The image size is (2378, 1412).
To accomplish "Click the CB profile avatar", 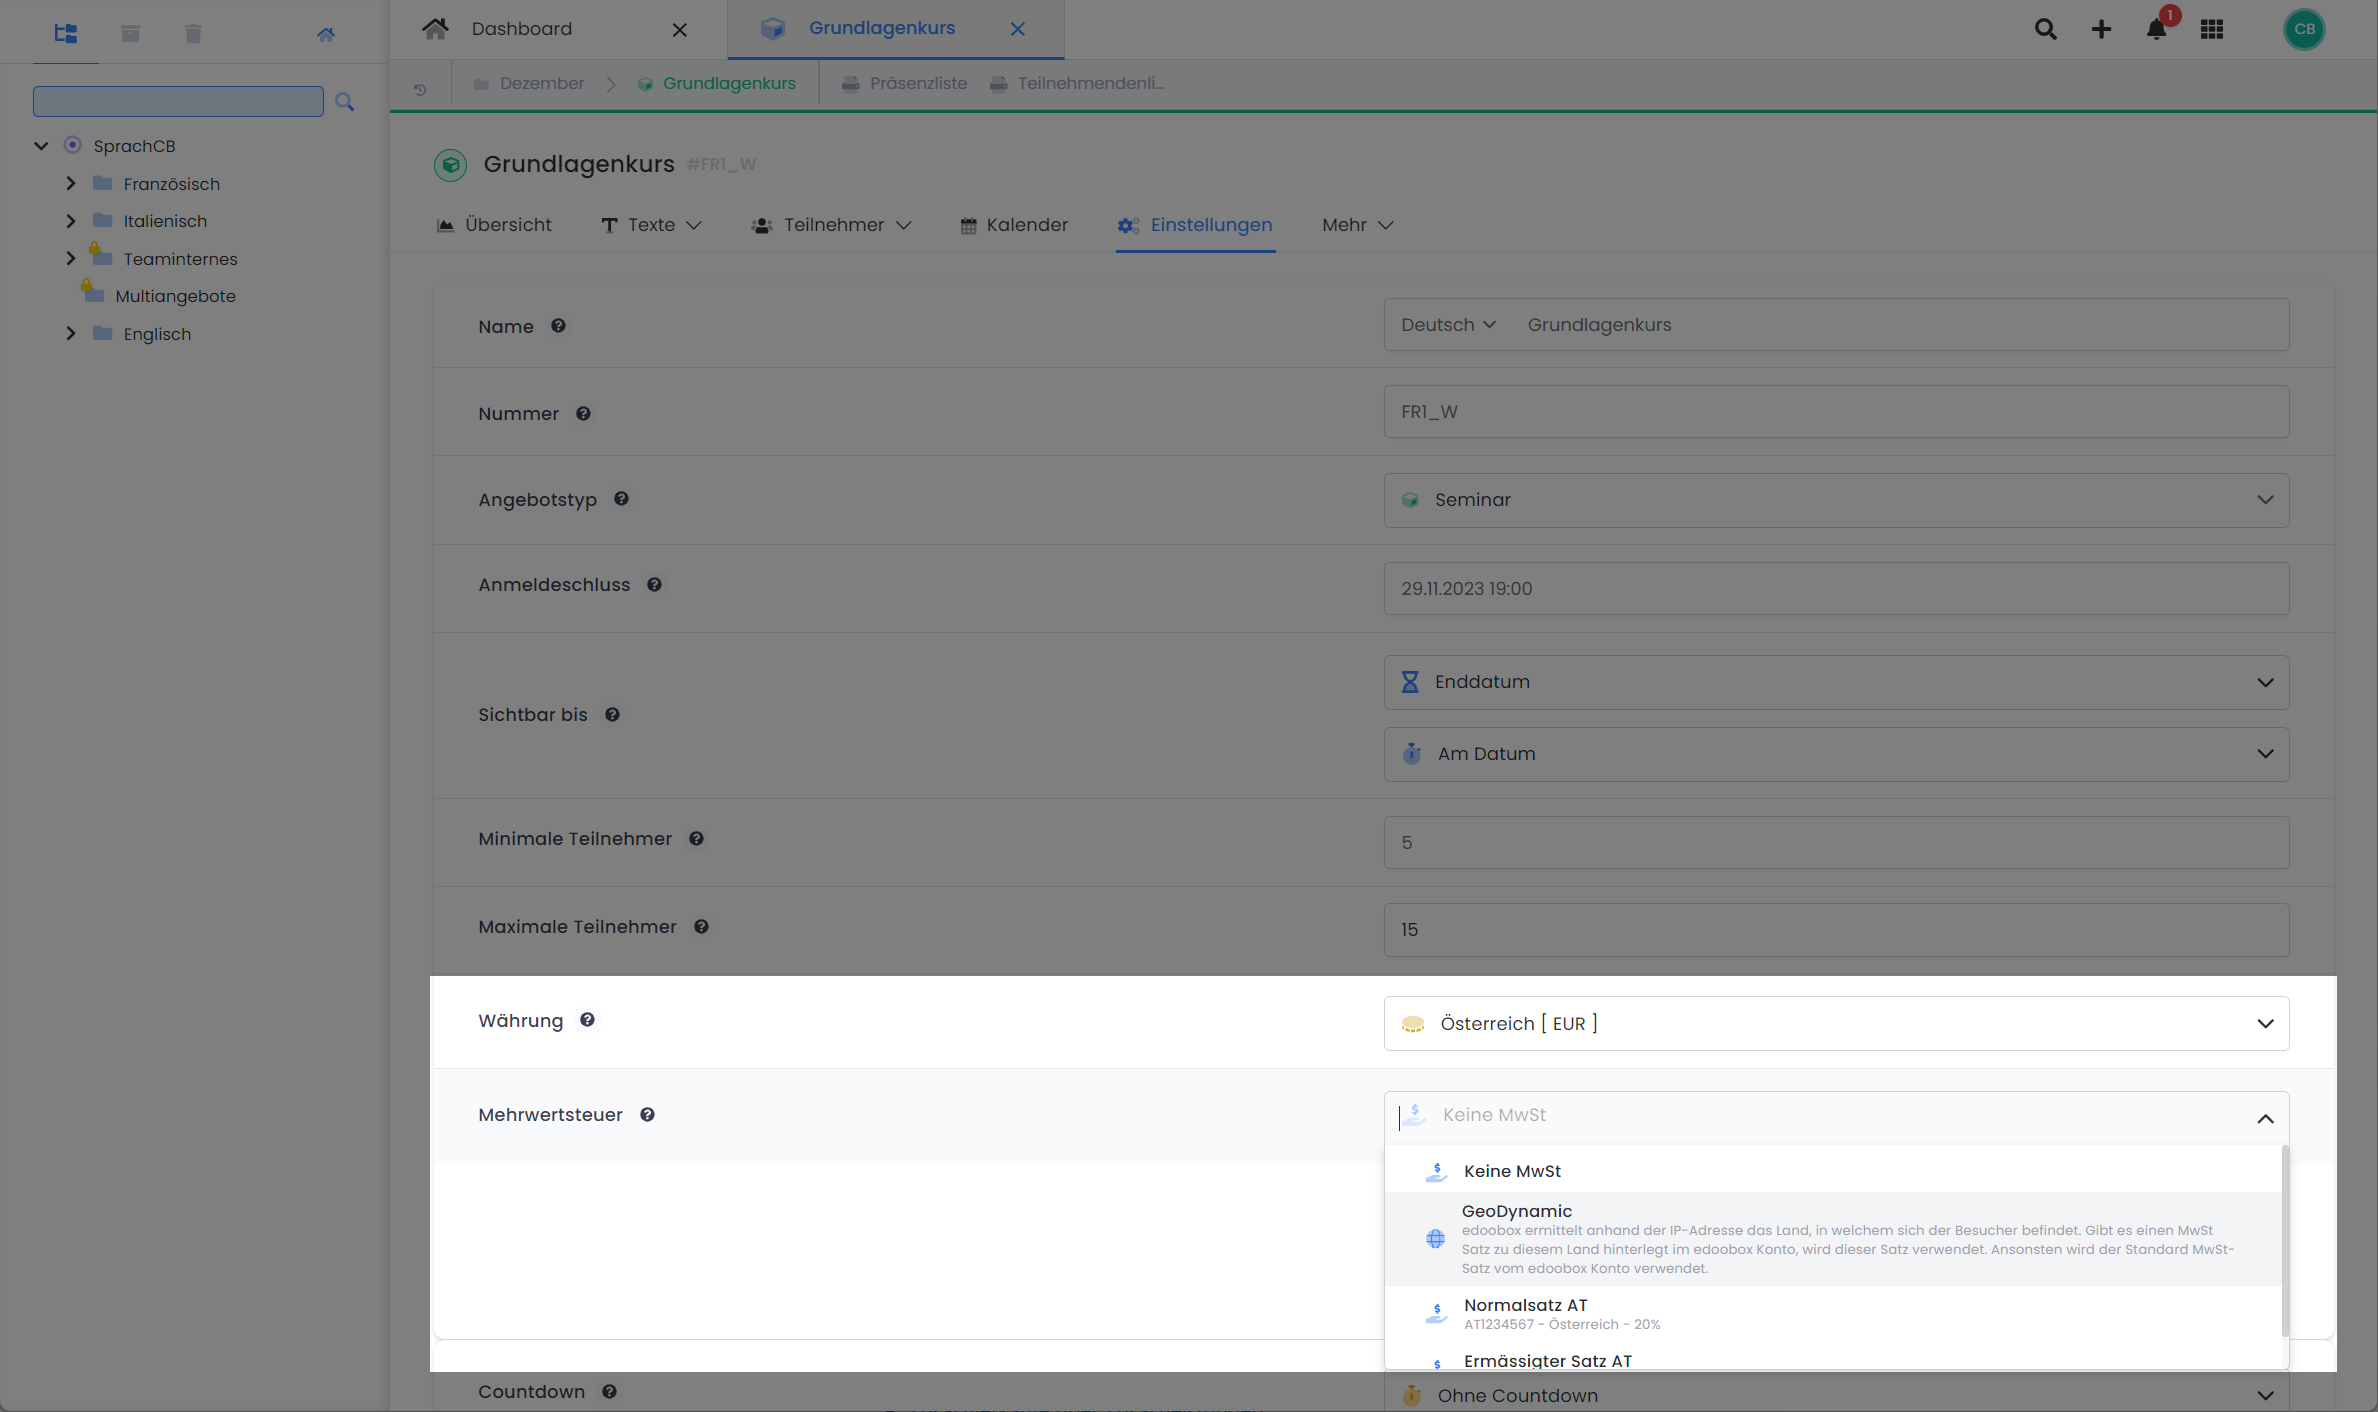I will tap(2304, 29).
